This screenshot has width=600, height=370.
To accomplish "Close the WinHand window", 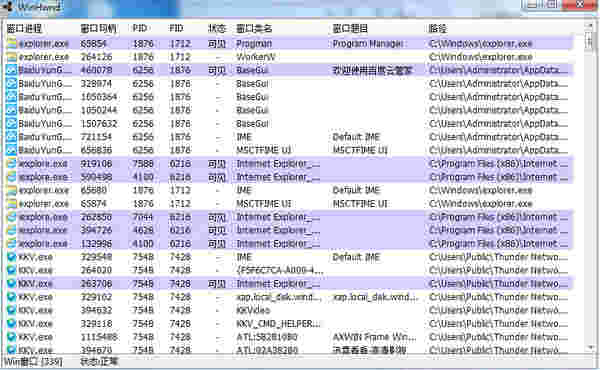I will click(580, 5).
